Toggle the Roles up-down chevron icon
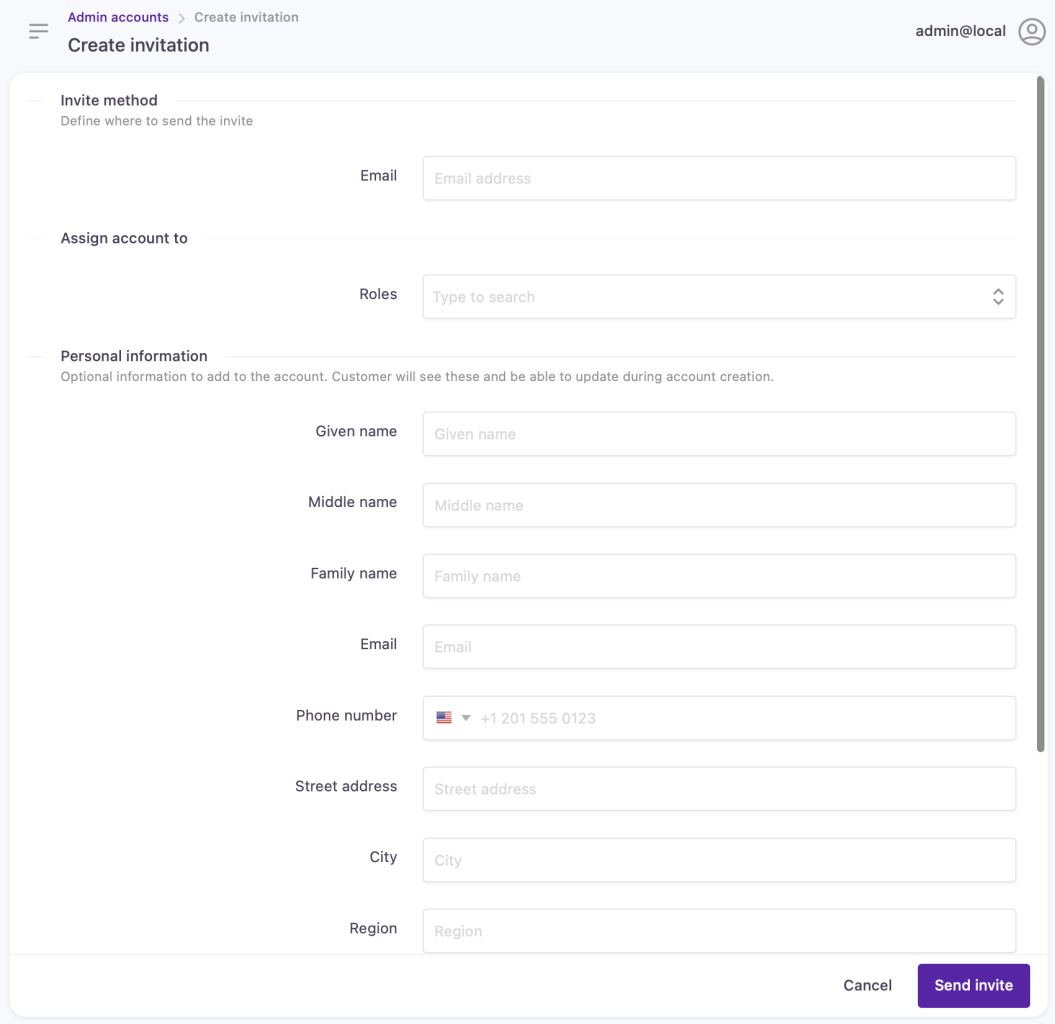This screenshot has height=1024, width=1055. coord(998,297)
